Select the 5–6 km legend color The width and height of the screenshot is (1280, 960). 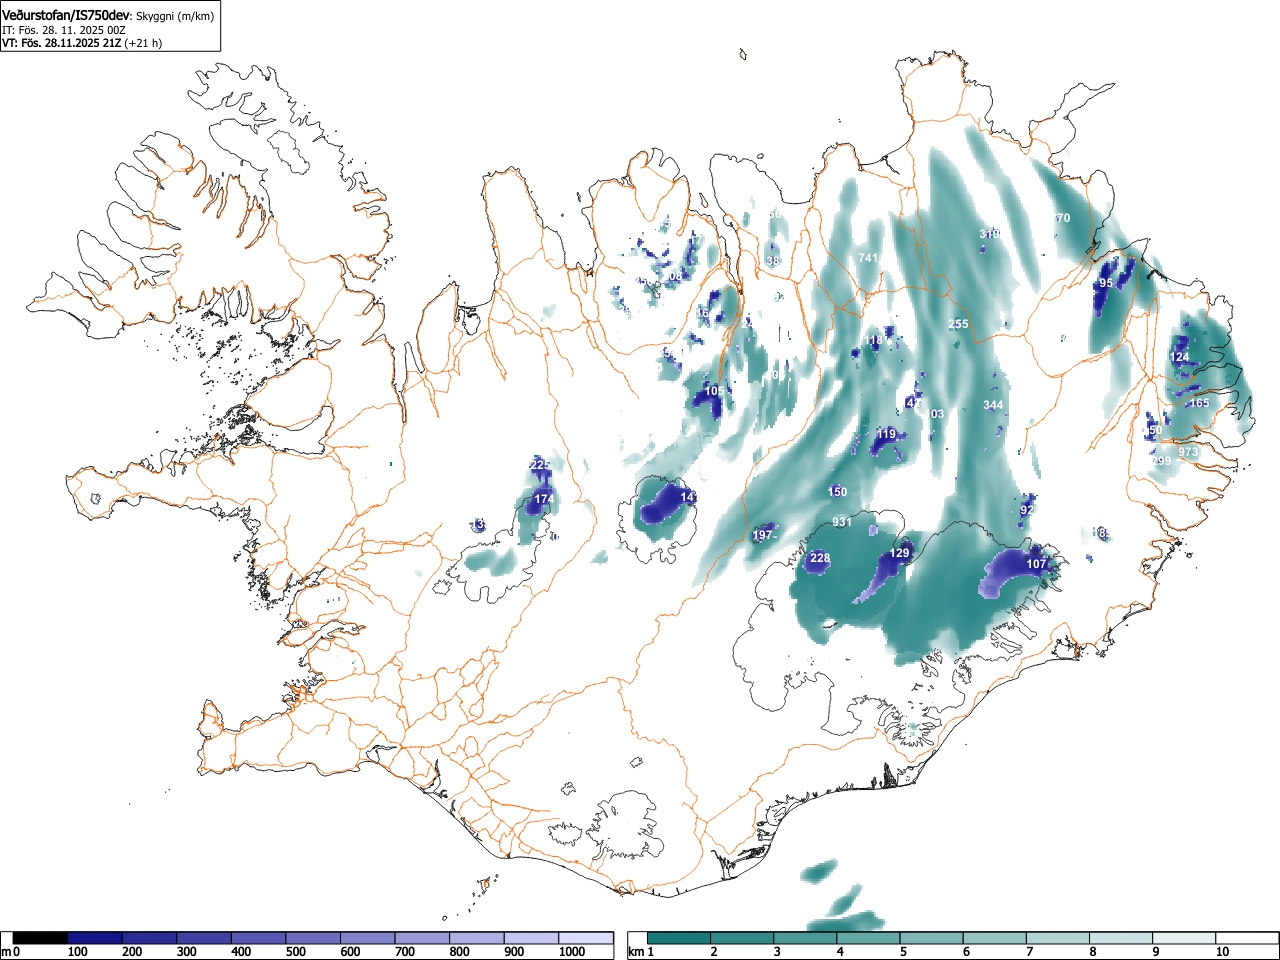(932, 938)
